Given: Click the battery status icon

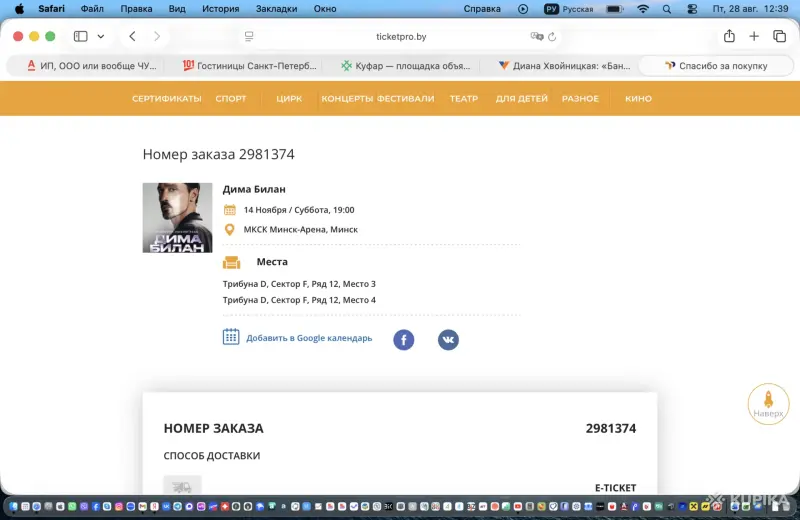Looking at the screenshot, I should point(614,9).
